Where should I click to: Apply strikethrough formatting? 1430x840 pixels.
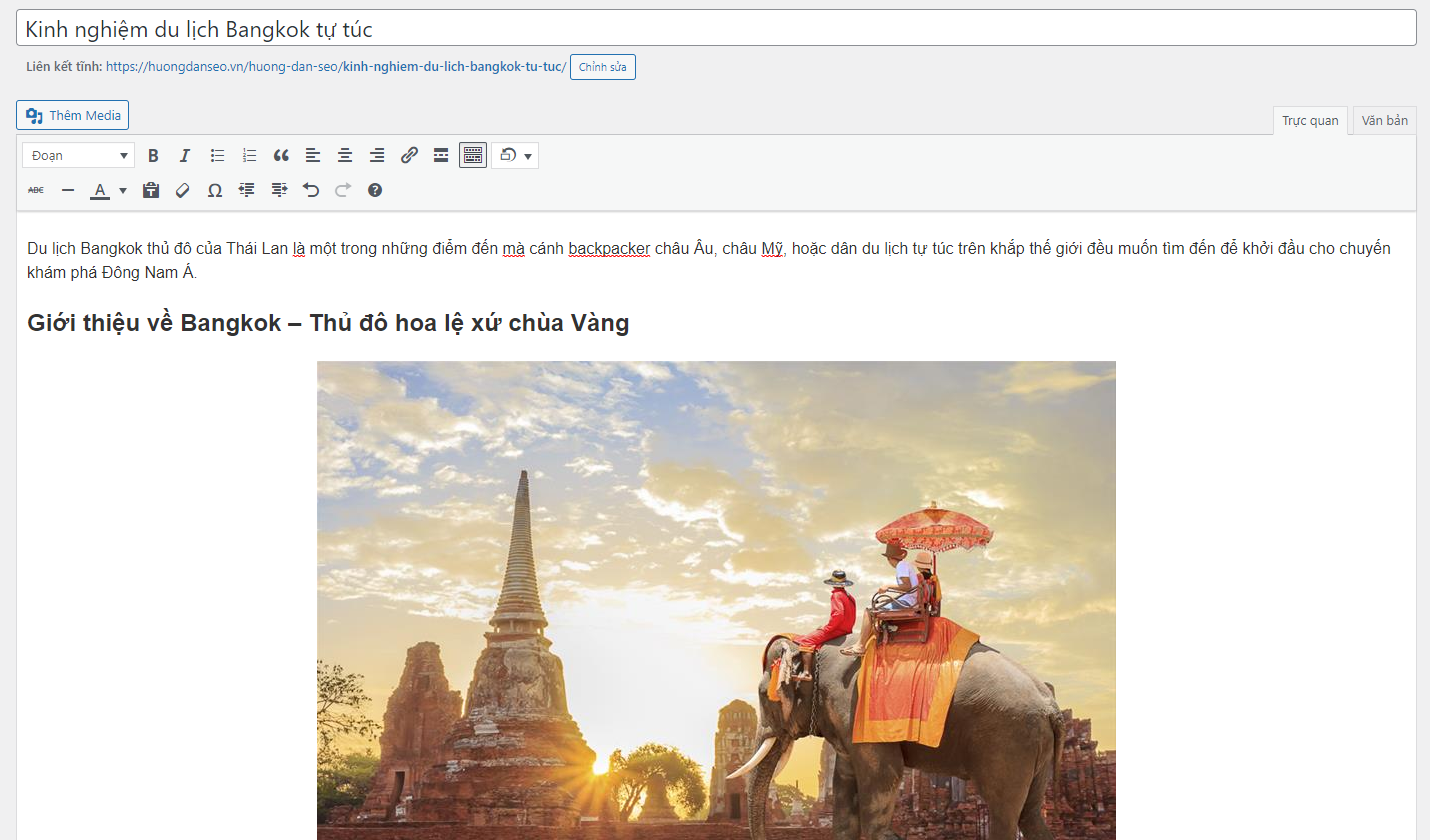click(36, 190)
